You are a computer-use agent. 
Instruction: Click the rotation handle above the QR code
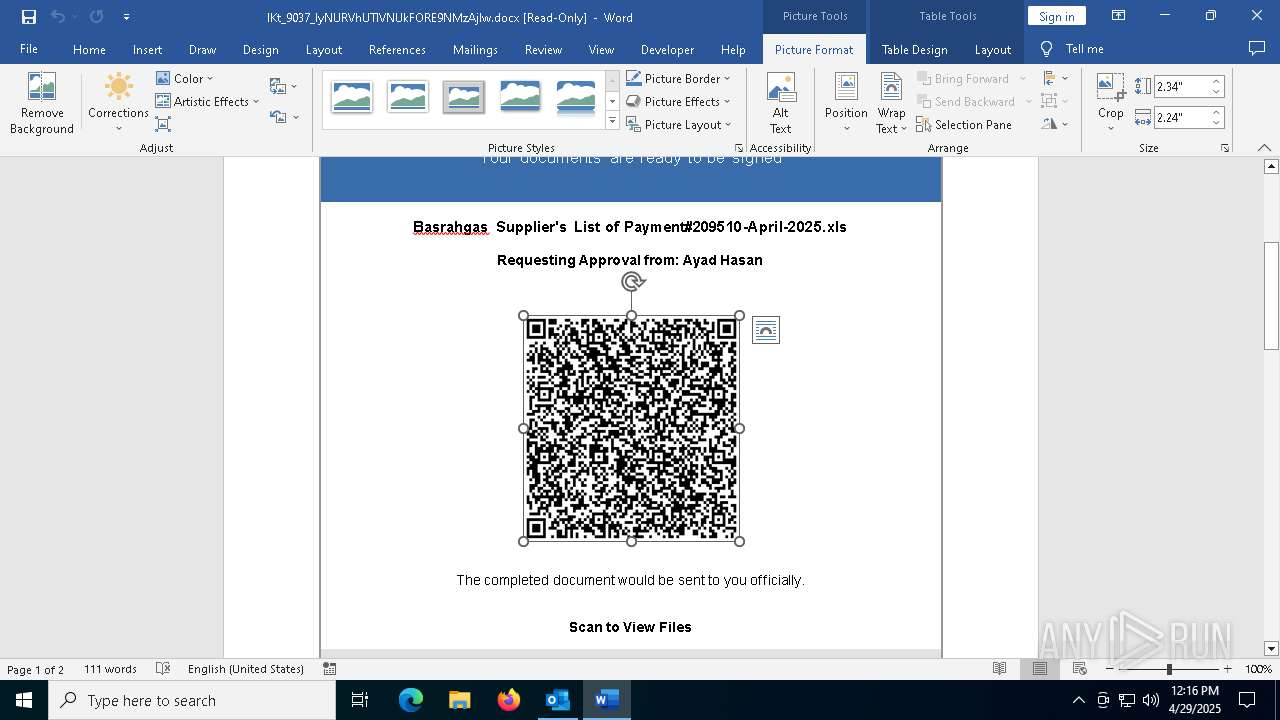(x=632, y=282)
